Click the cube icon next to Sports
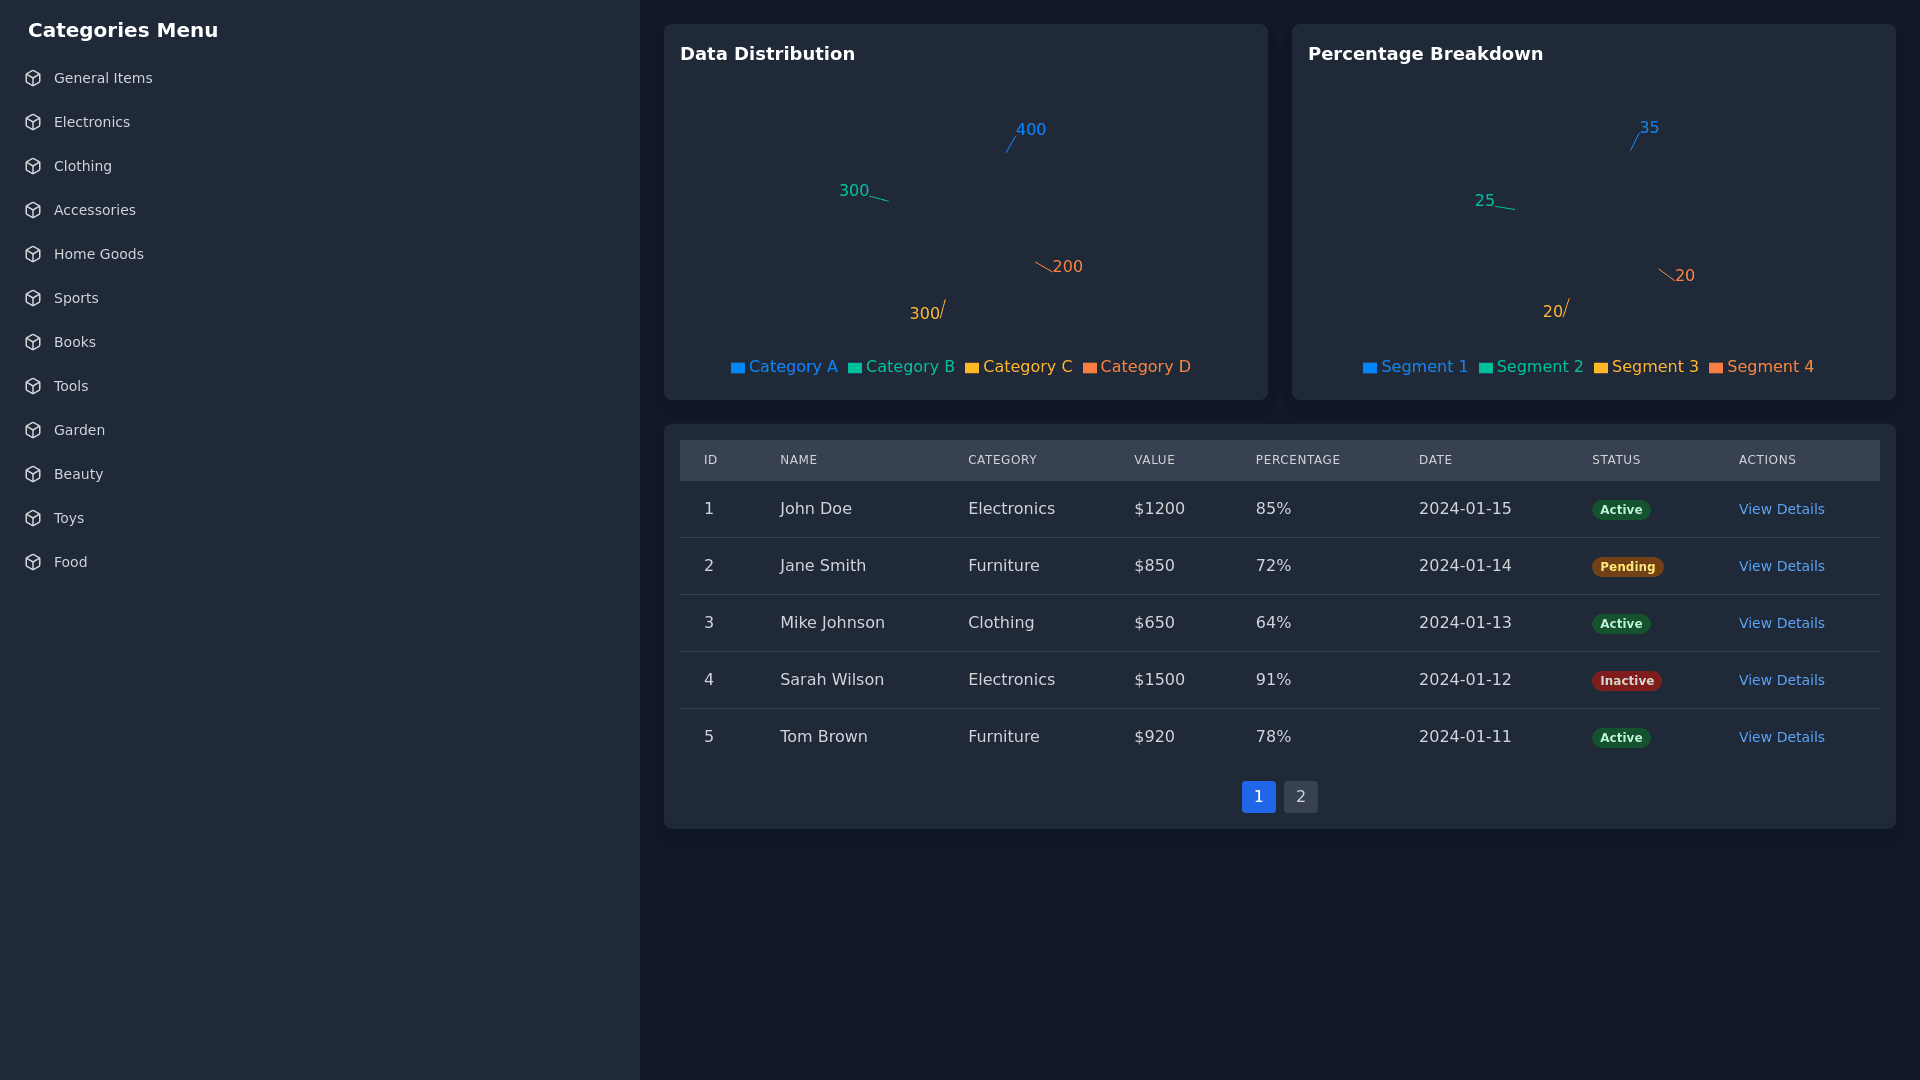 tap(33, 298)
